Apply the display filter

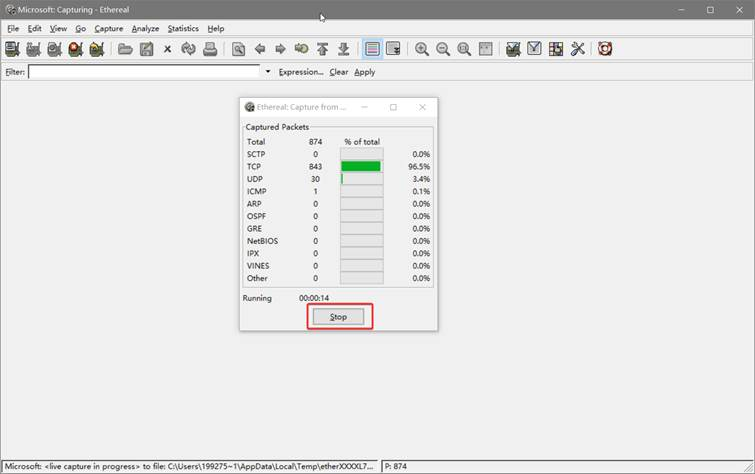click(364, 72)
